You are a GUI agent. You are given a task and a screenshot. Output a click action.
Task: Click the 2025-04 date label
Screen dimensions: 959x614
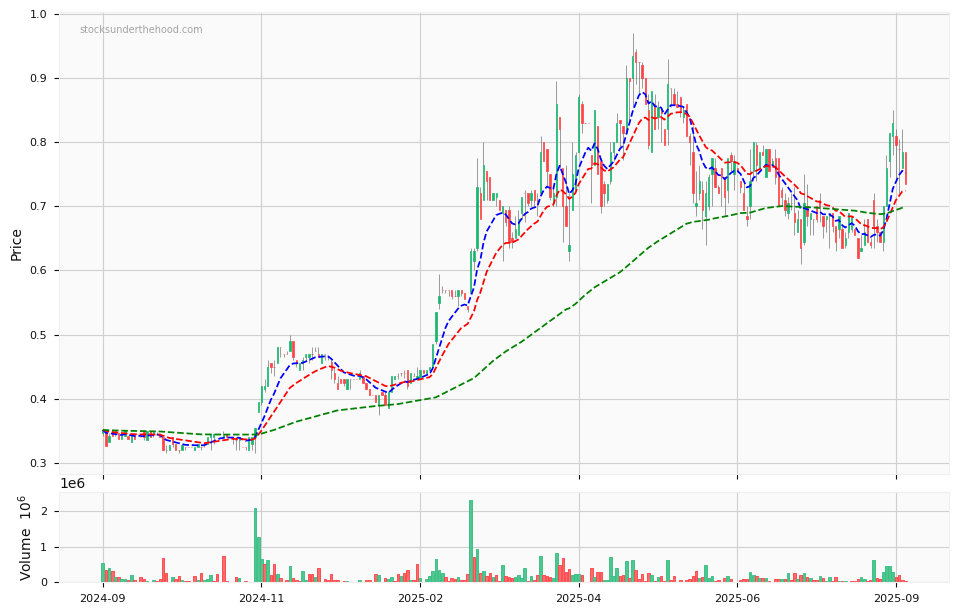point(579,597)
